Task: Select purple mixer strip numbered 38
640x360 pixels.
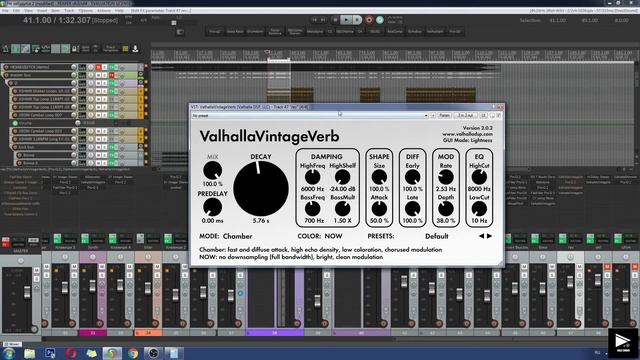Action: point(275,333)
